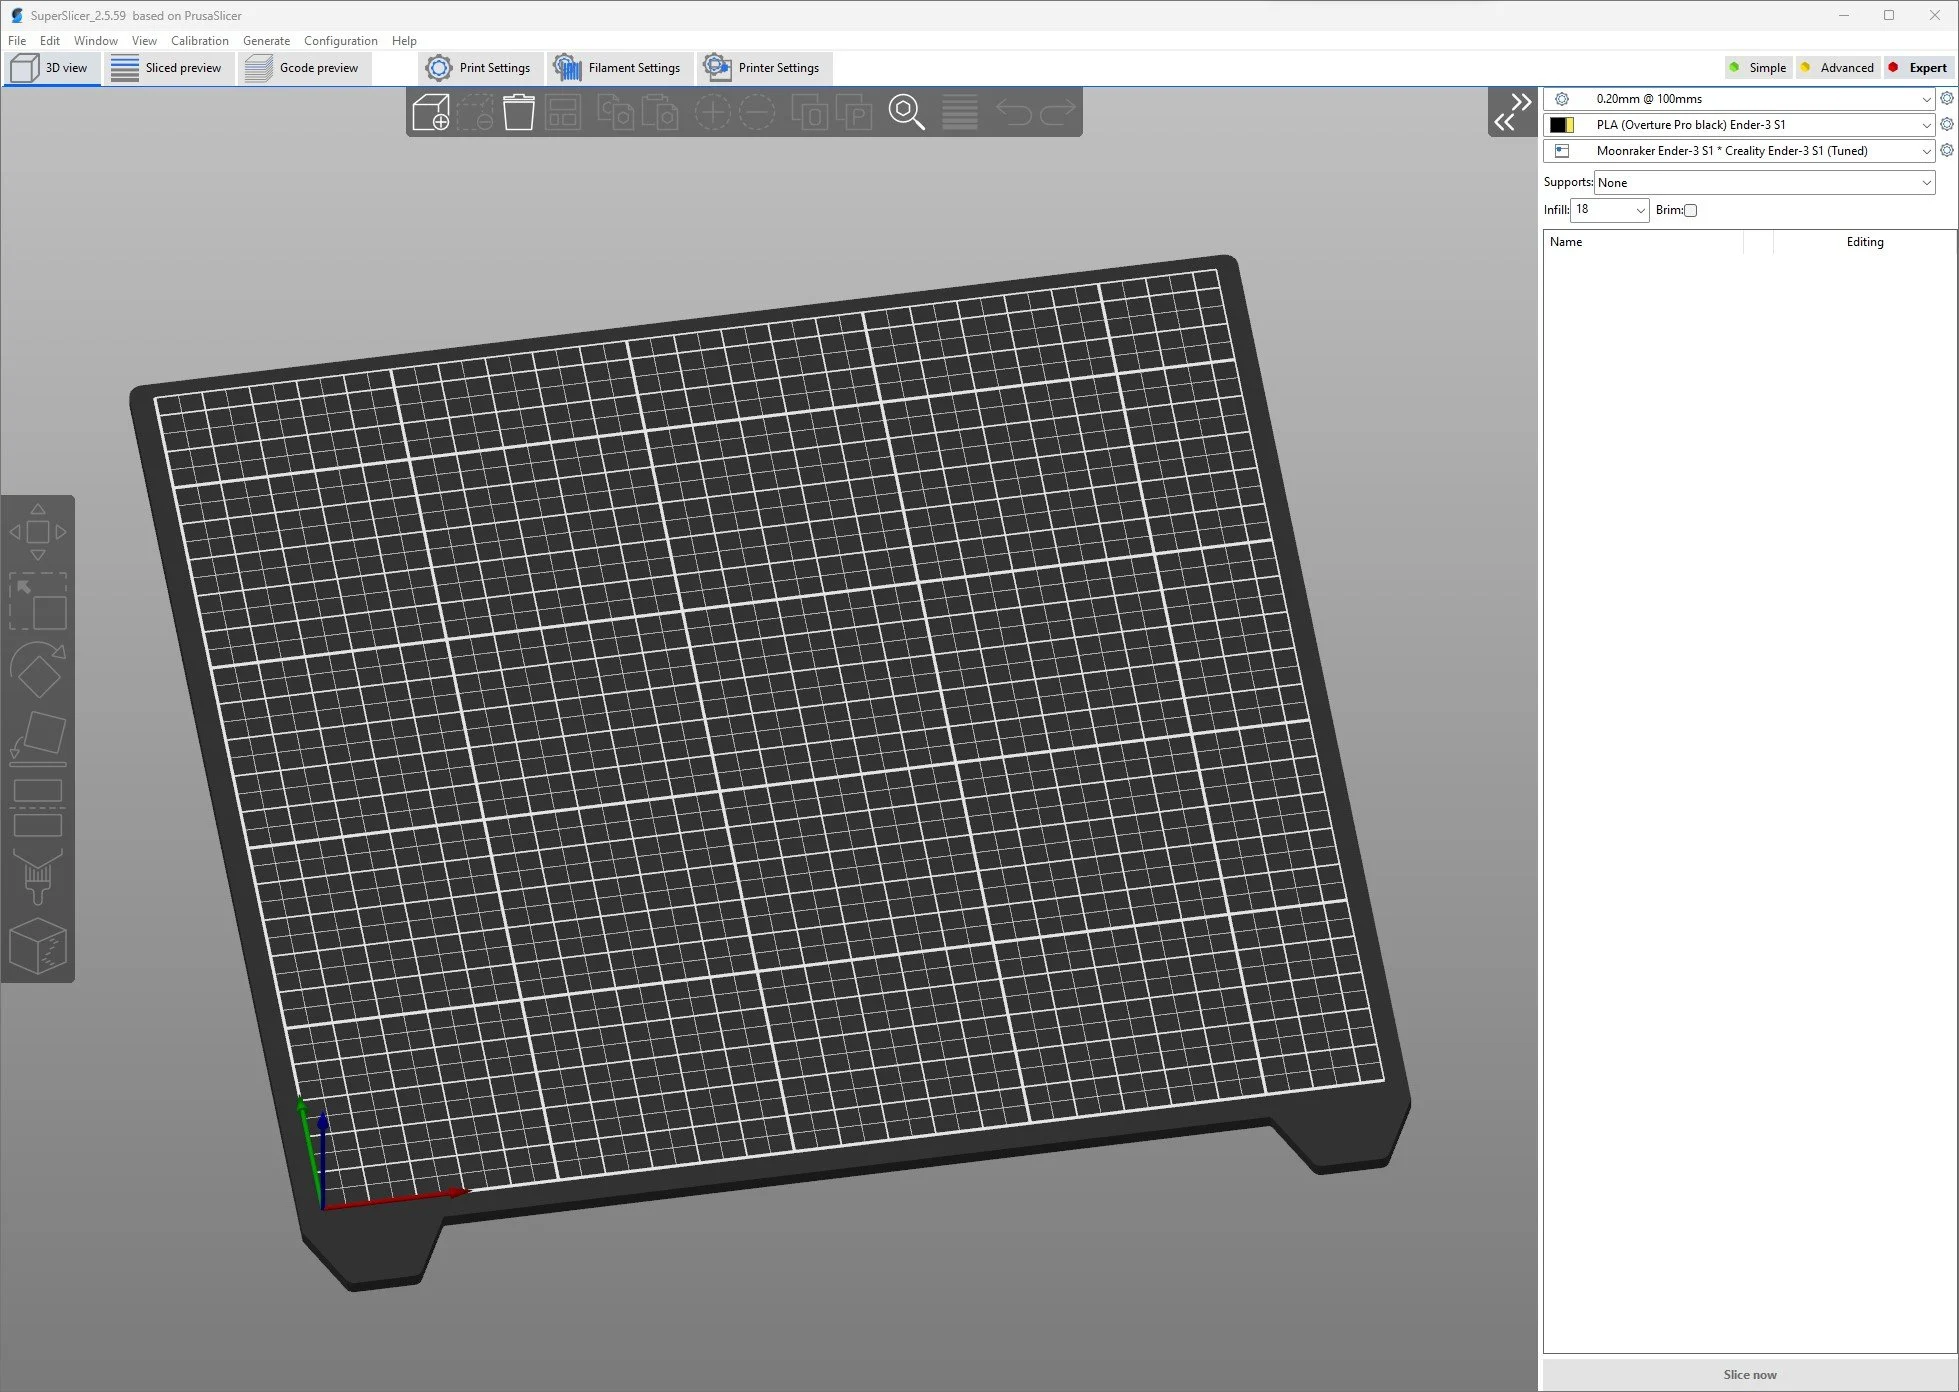Click the Remove instance minus icon
The height and width of the screenshot is (1392, 1959).
pyautogui.click(x=757, y=112)
